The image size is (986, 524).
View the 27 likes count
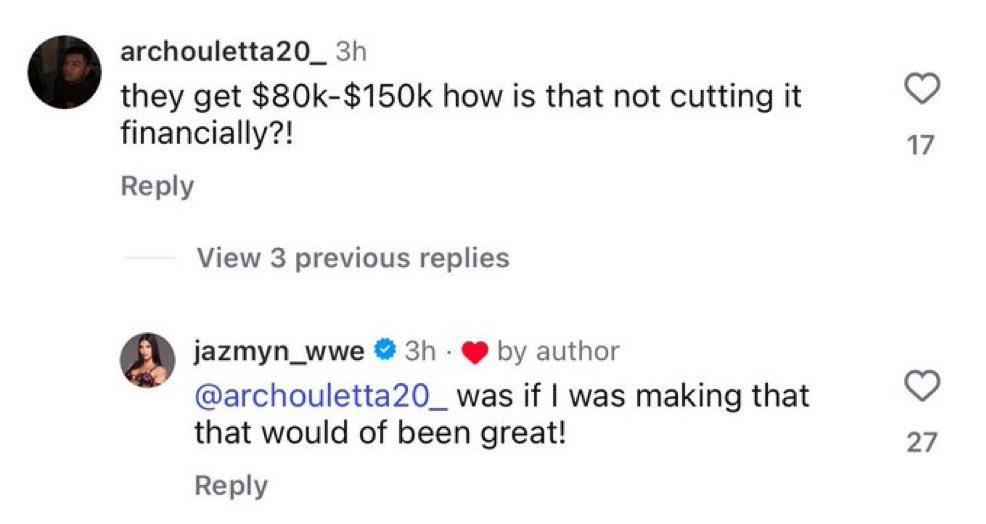click(x=920, y=441)
